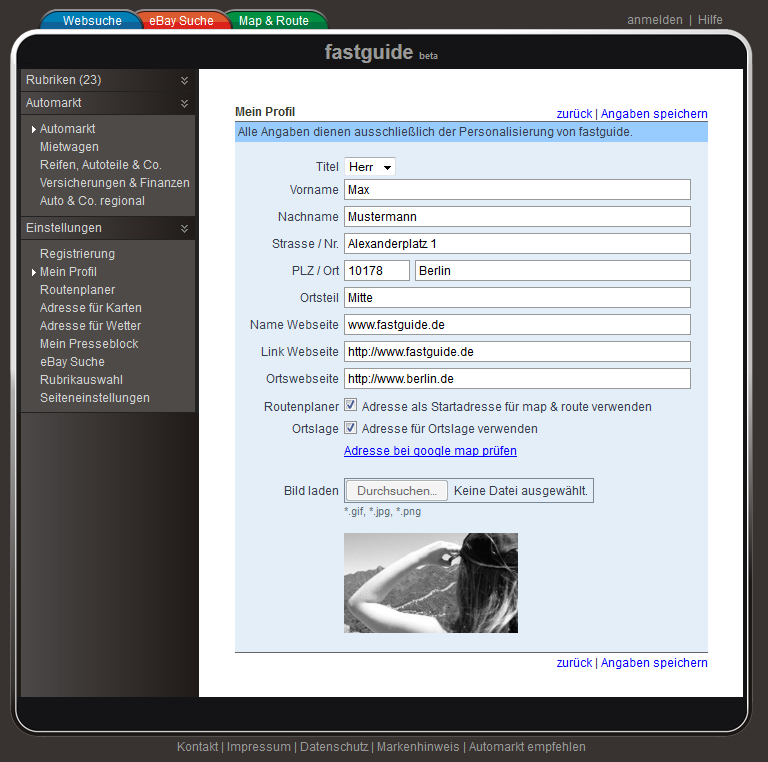Open Seiteneinstellungen setting
Screen dimensions: 768x762
(x=95, y=398)
